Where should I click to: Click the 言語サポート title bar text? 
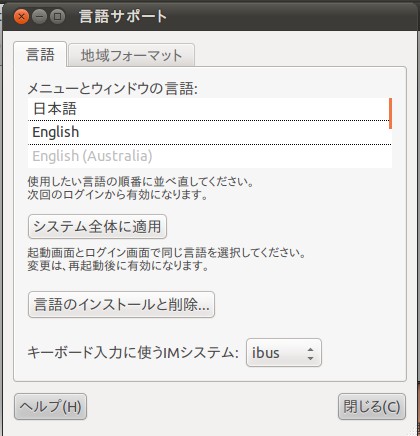click(x=123, y=16)
